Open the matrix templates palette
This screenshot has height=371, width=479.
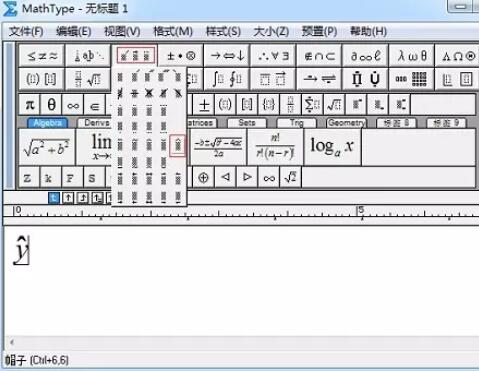pos(412,79)
